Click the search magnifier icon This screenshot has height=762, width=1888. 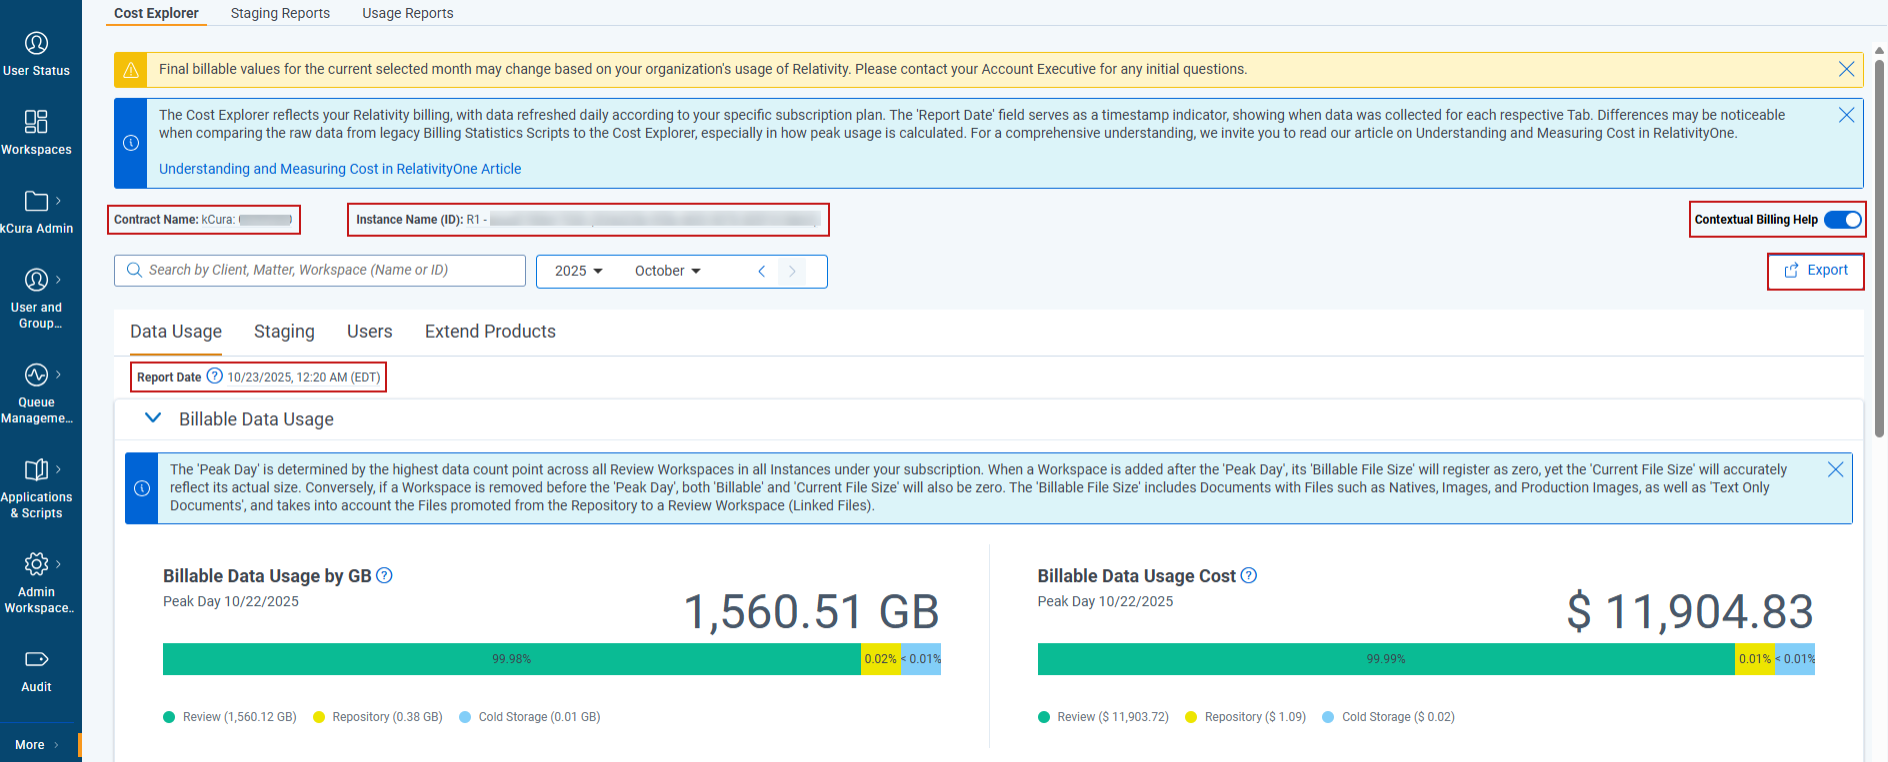pos(134,270)
